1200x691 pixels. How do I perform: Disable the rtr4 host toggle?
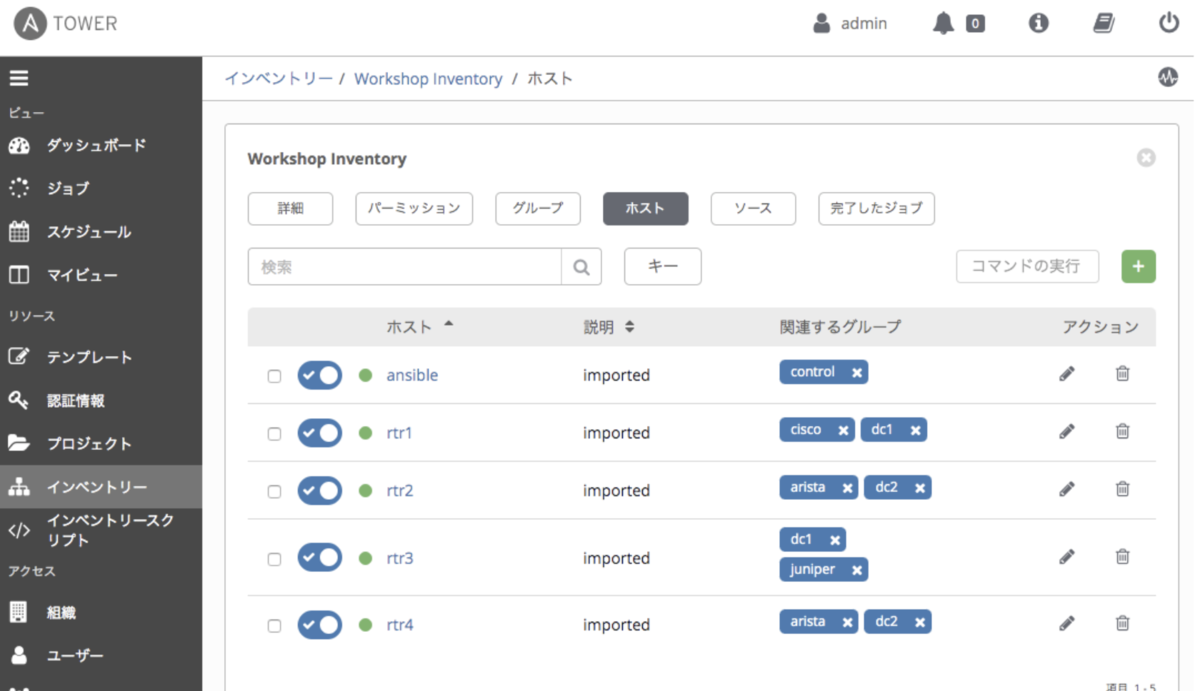(x=320, y=625)
